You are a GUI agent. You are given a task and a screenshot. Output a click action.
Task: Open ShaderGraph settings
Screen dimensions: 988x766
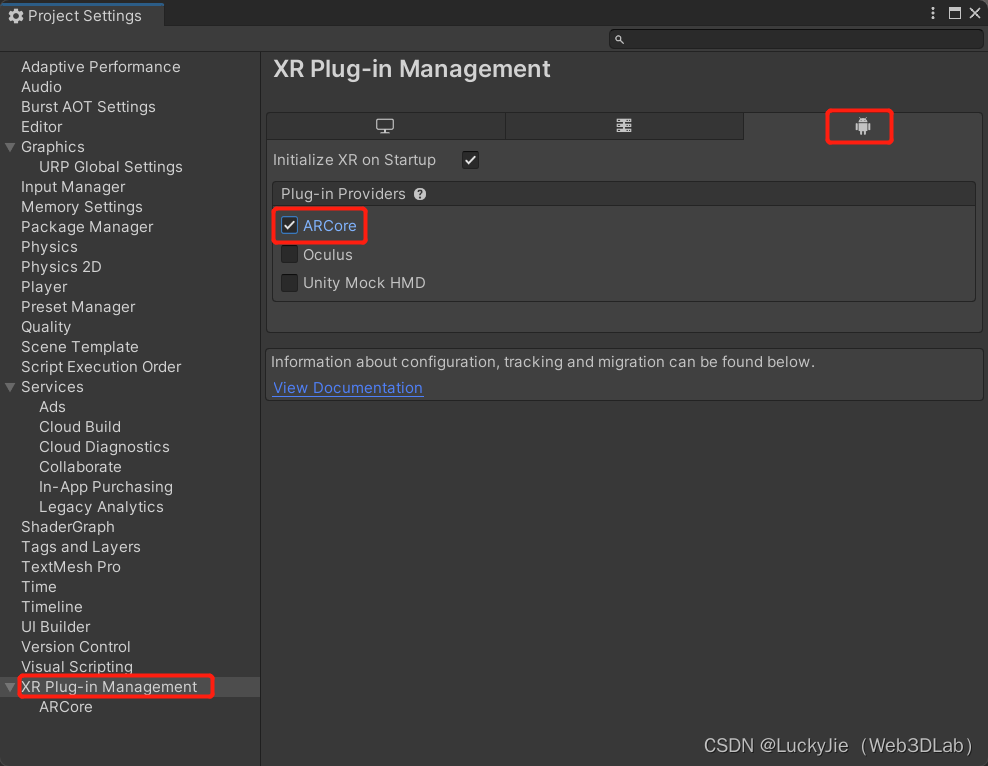coord(68,527)
